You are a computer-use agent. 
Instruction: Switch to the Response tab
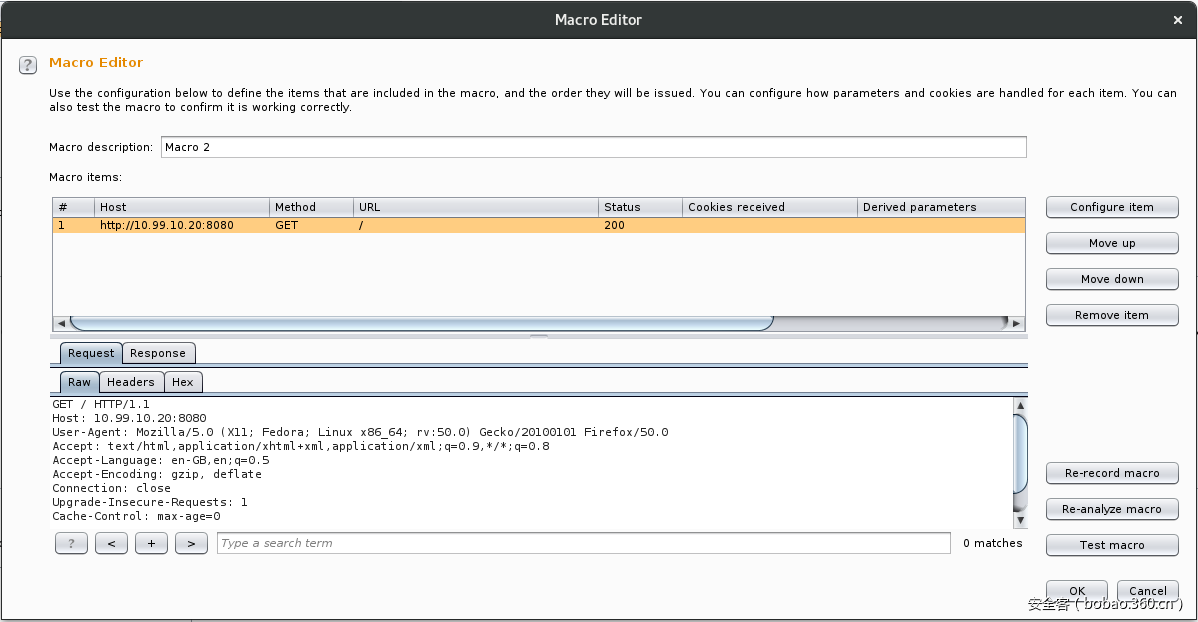[x=158, y=353]
